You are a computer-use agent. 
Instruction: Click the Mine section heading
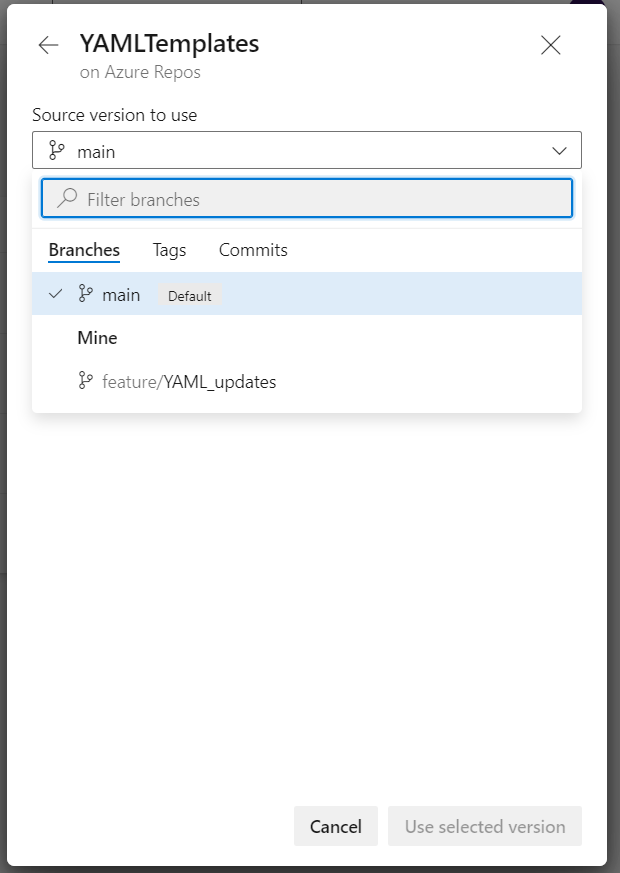coord(97,338)
